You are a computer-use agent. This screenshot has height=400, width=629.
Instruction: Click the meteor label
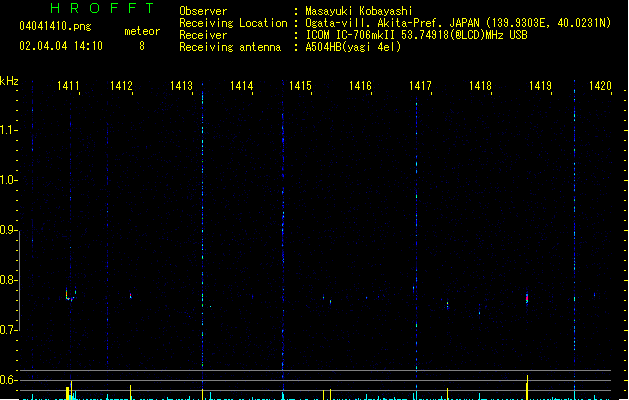pyautogui.click(x=142, y=31)
